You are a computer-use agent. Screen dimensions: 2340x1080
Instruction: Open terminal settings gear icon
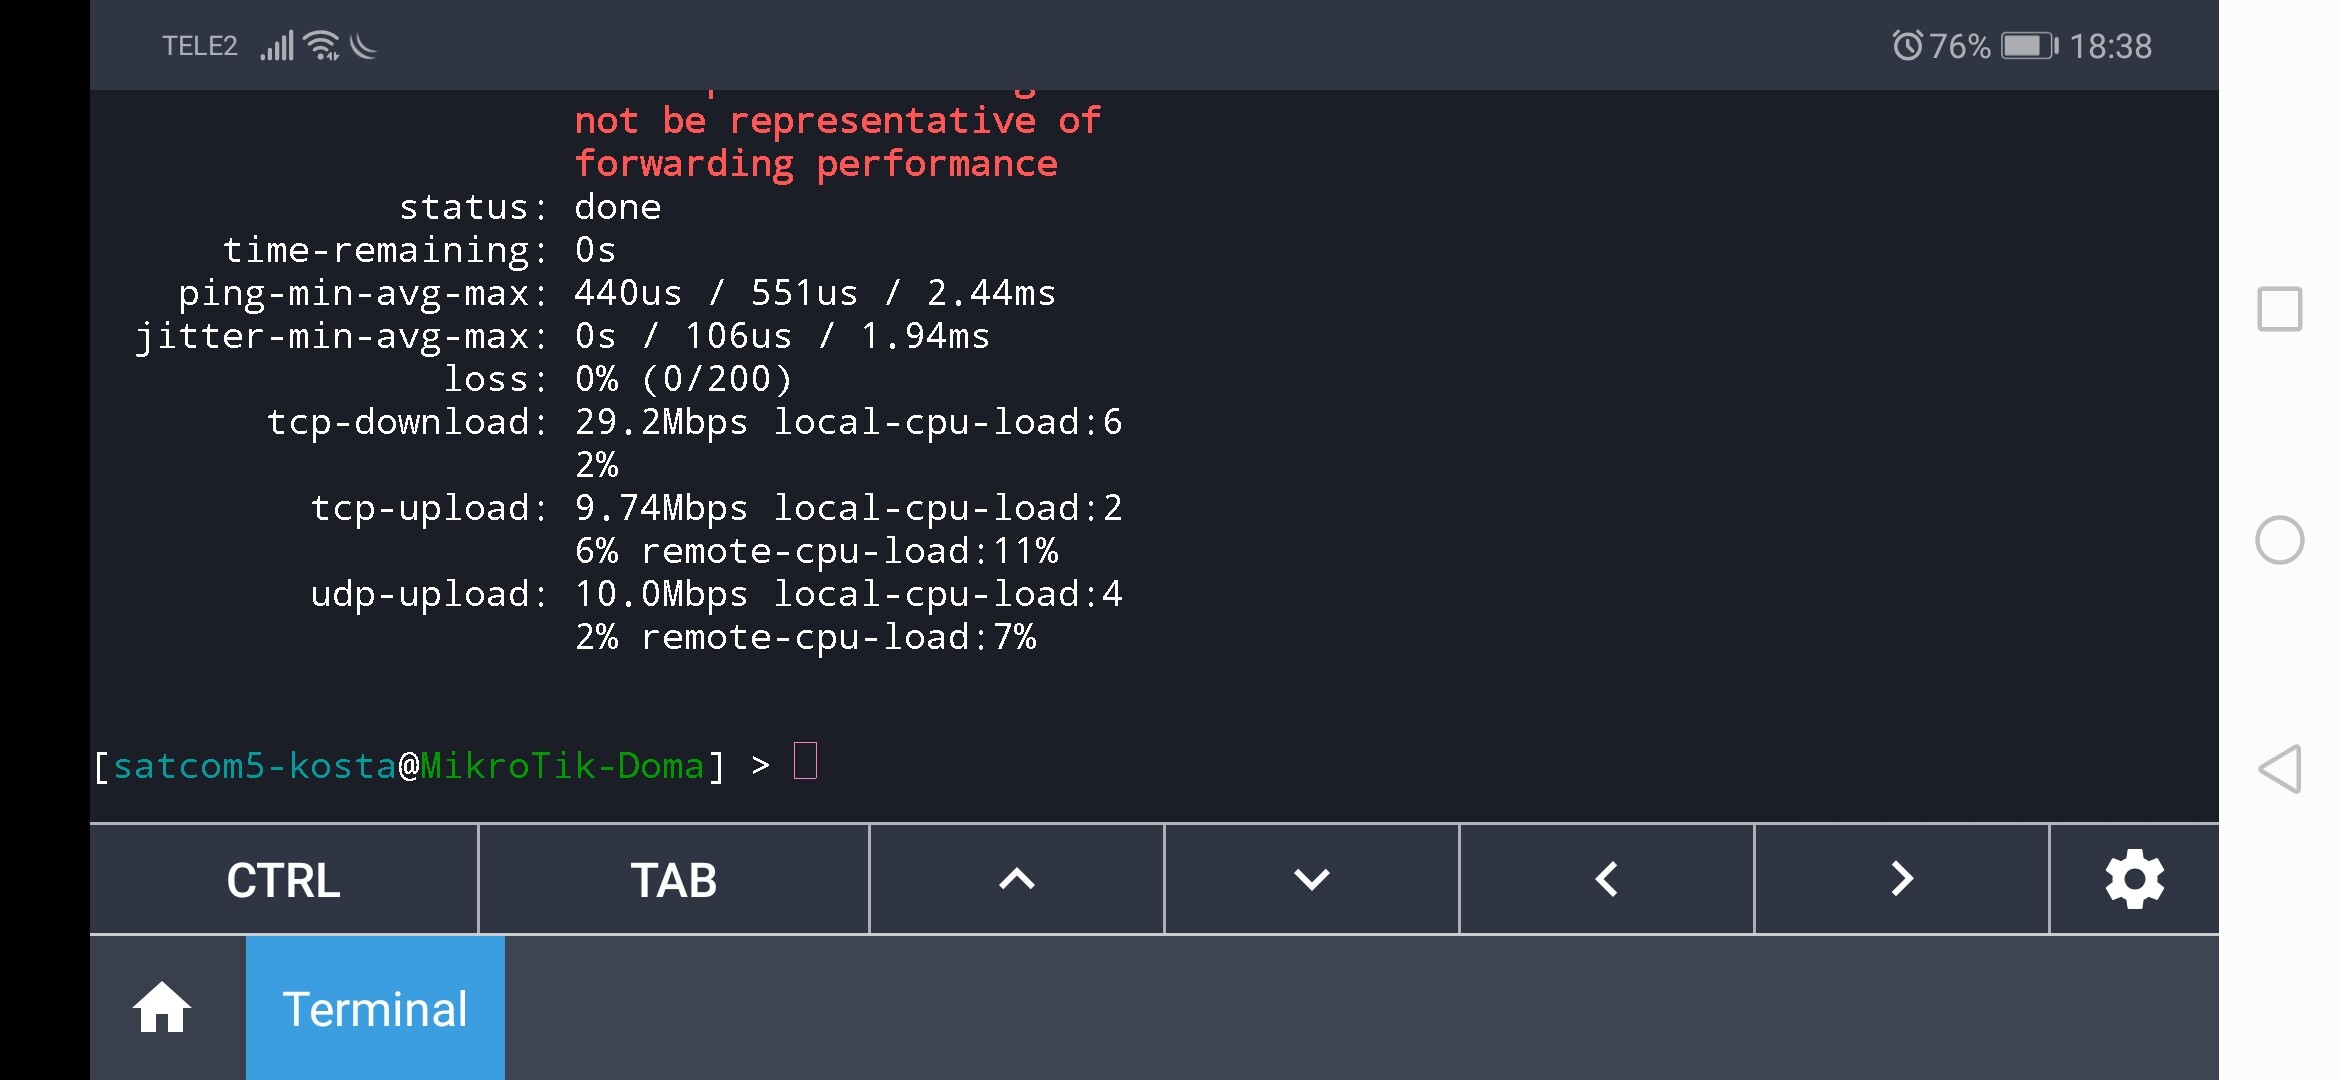click(x=2134, y=879)
